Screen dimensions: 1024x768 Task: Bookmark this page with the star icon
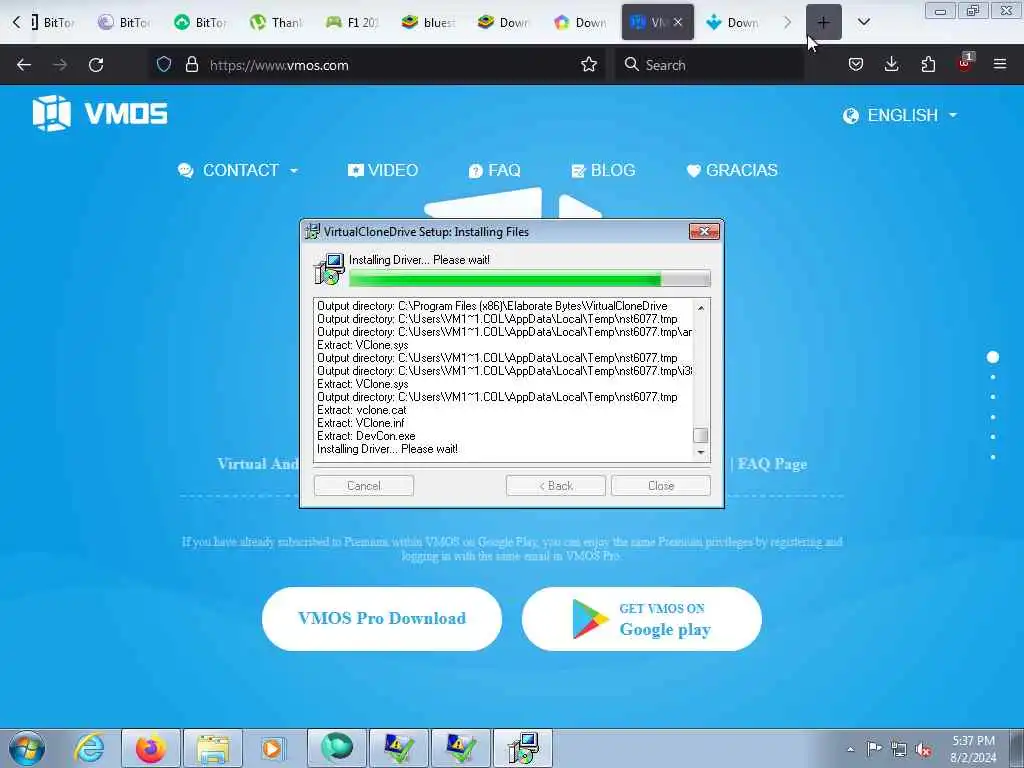tap(589, 64)
